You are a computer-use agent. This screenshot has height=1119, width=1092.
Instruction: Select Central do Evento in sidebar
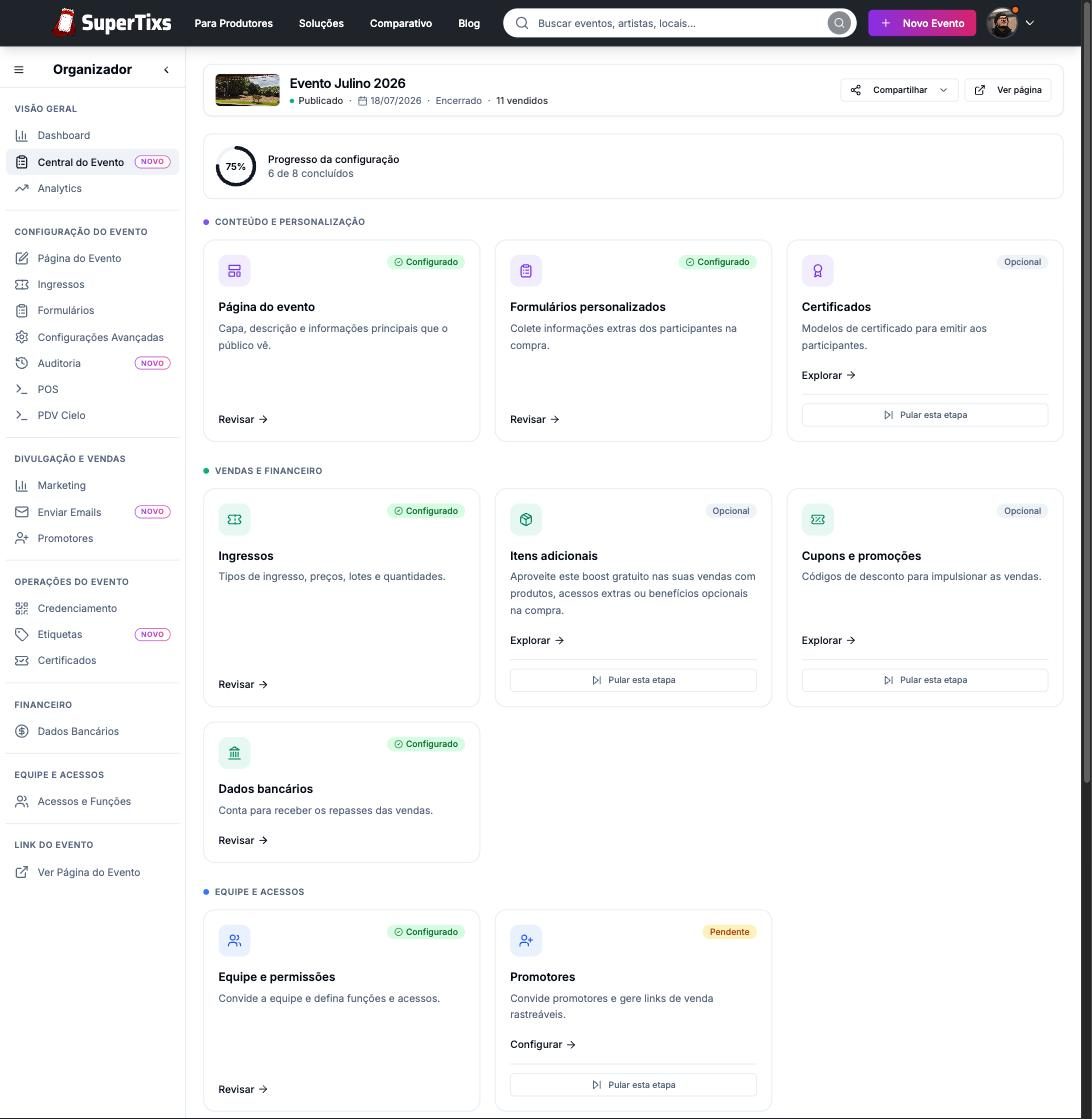pos(92,162)
